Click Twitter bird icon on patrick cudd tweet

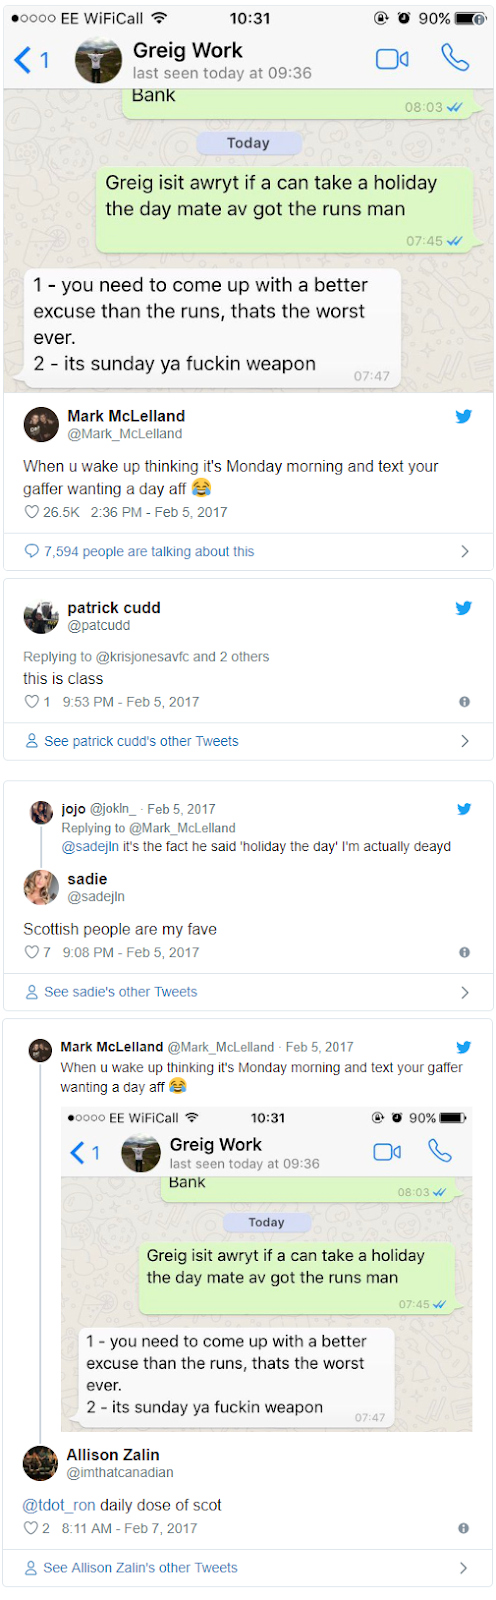coord(464,607)
